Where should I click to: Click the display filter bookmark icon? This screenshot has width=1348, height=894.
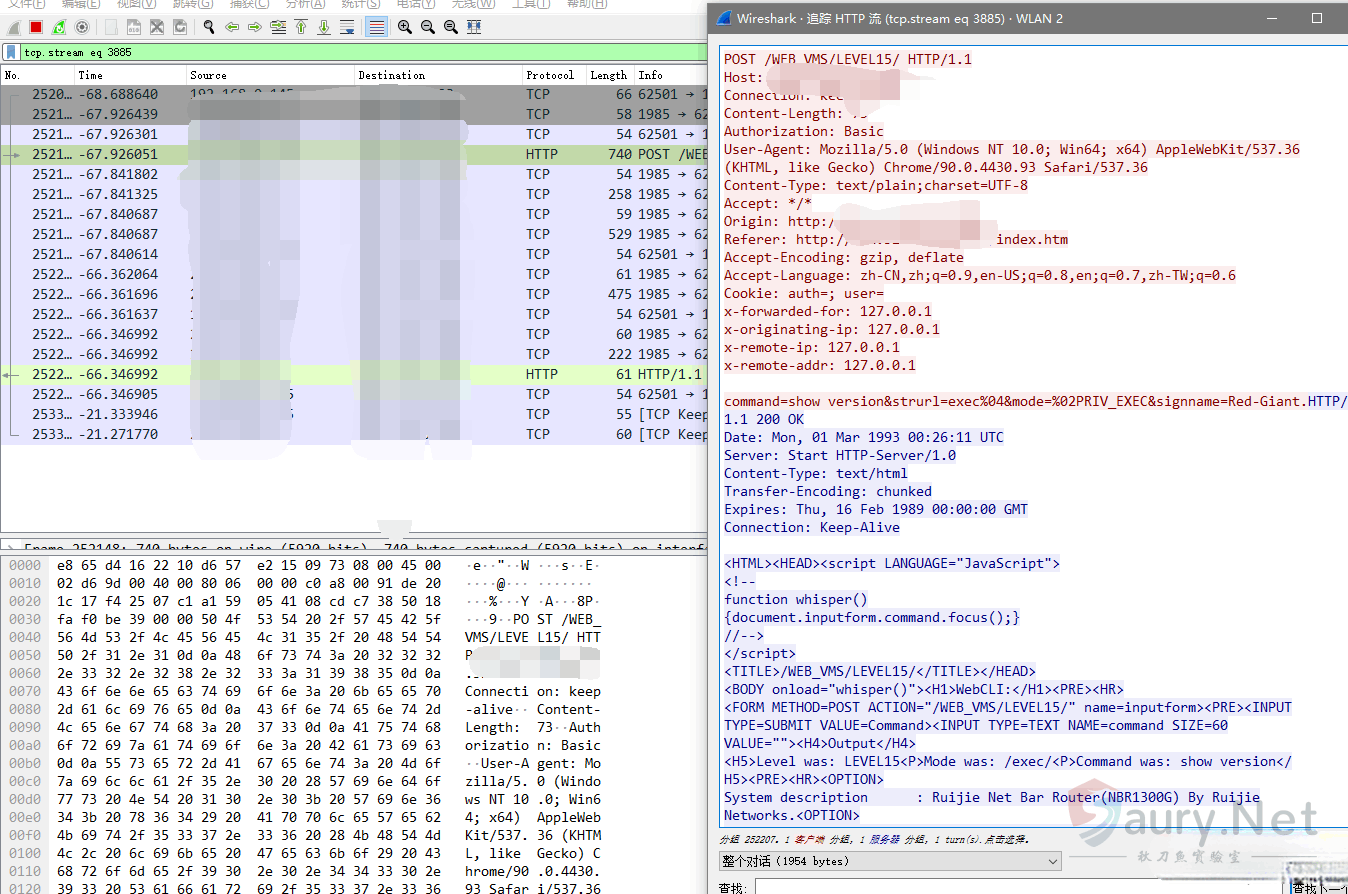click(x=11, y=52)
